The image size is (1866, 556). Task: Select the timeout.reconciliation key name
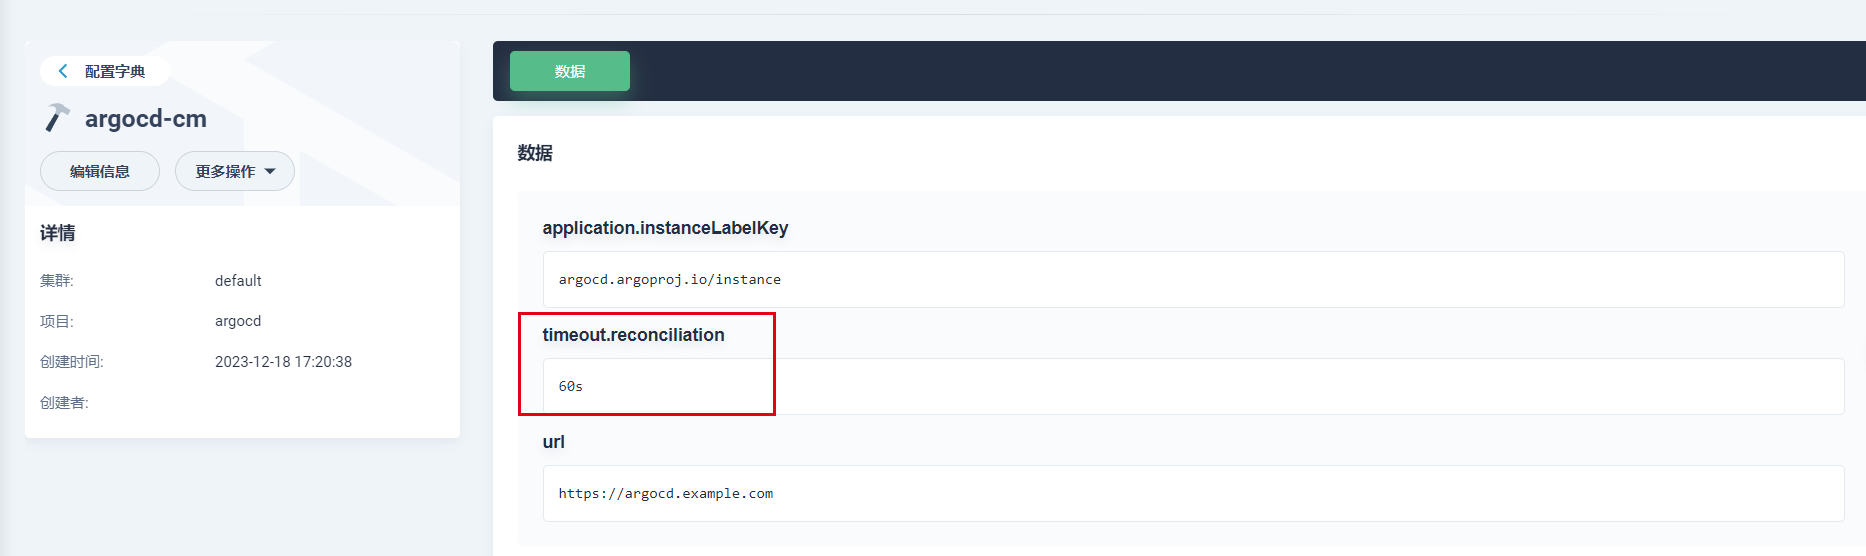point(633,335)
